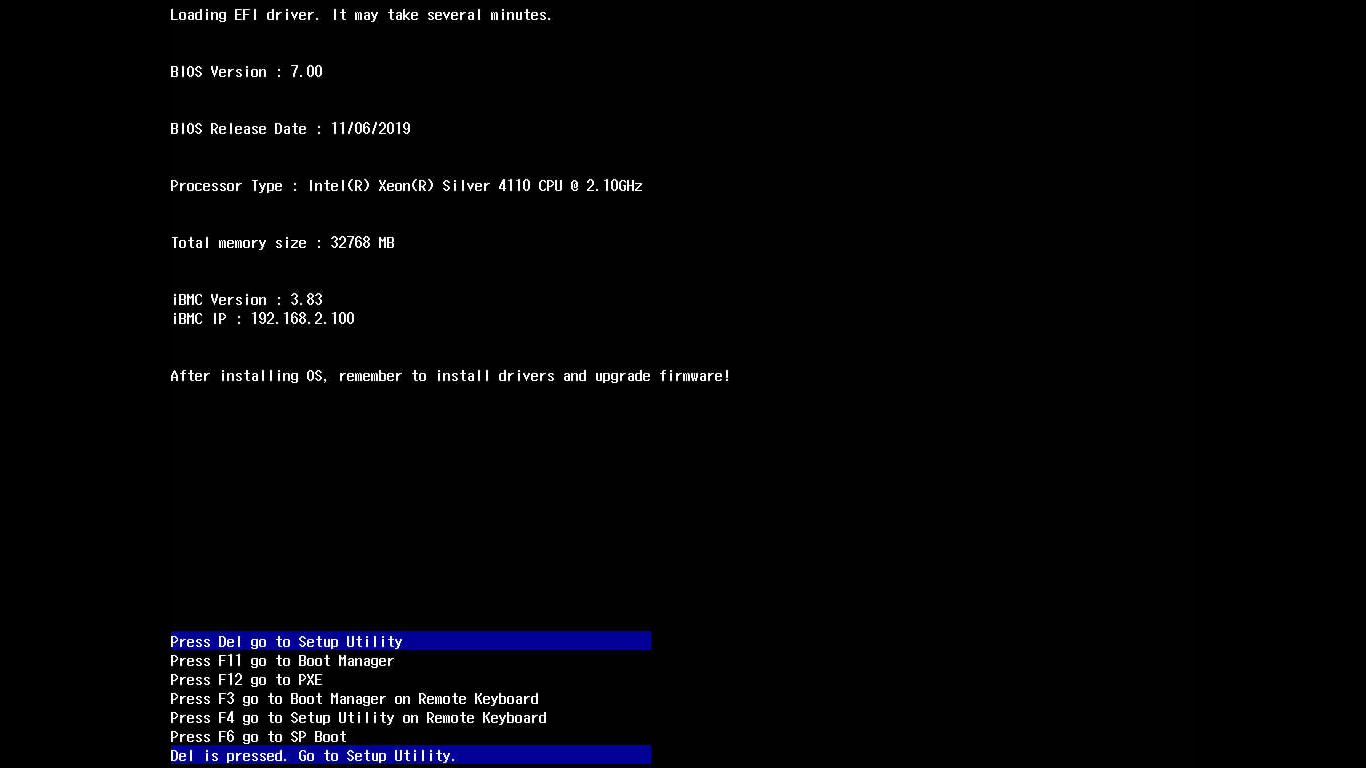Click the 'BIOS Release Date : 11/06/2019' line

point(290,129)
